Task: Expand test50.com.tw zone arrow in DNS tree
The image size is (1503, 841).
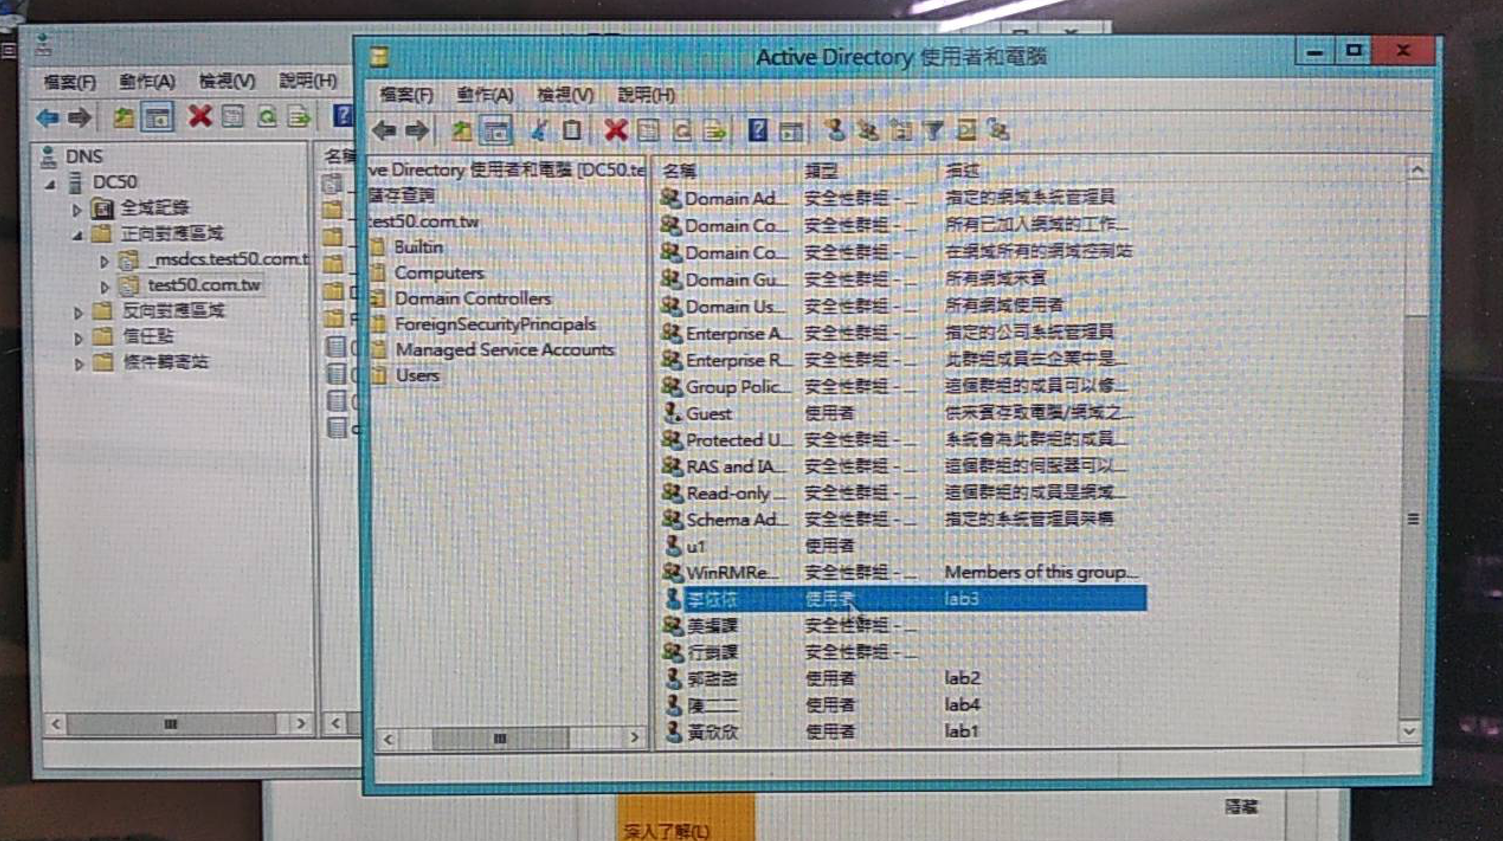Action: pos(104,287)
